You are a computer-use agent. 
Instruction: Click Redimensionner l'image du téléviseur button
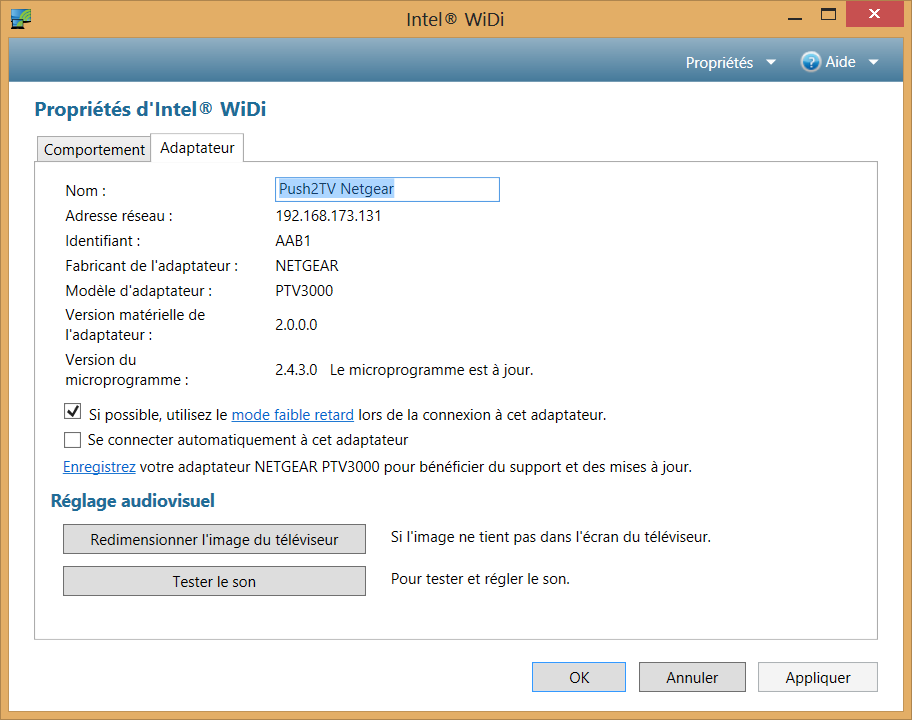point(215,539)
